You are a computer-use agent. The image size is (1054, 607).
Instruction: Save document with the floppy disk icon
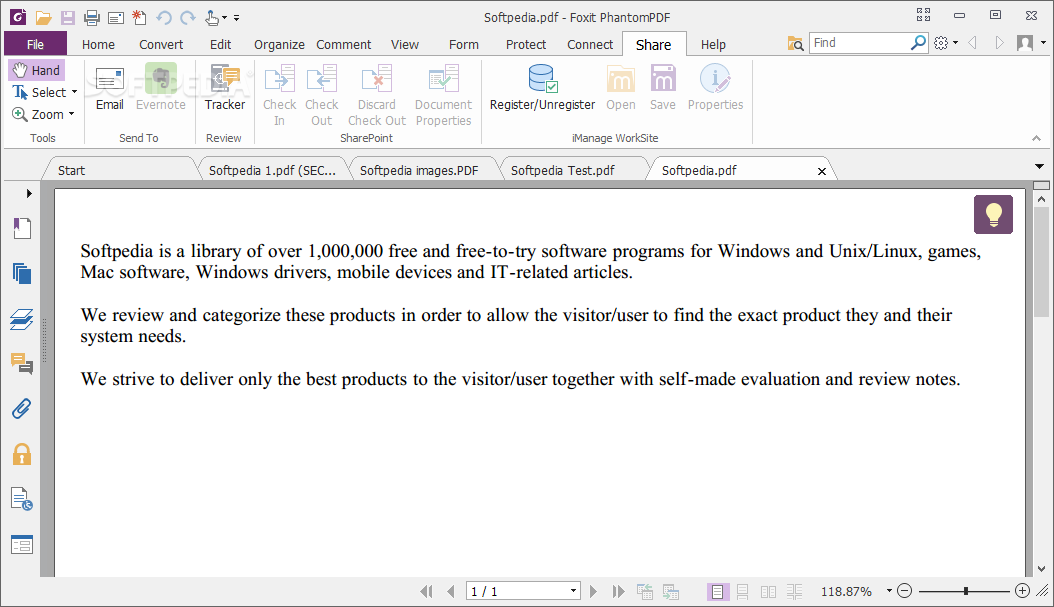click(x=67, y=17)
